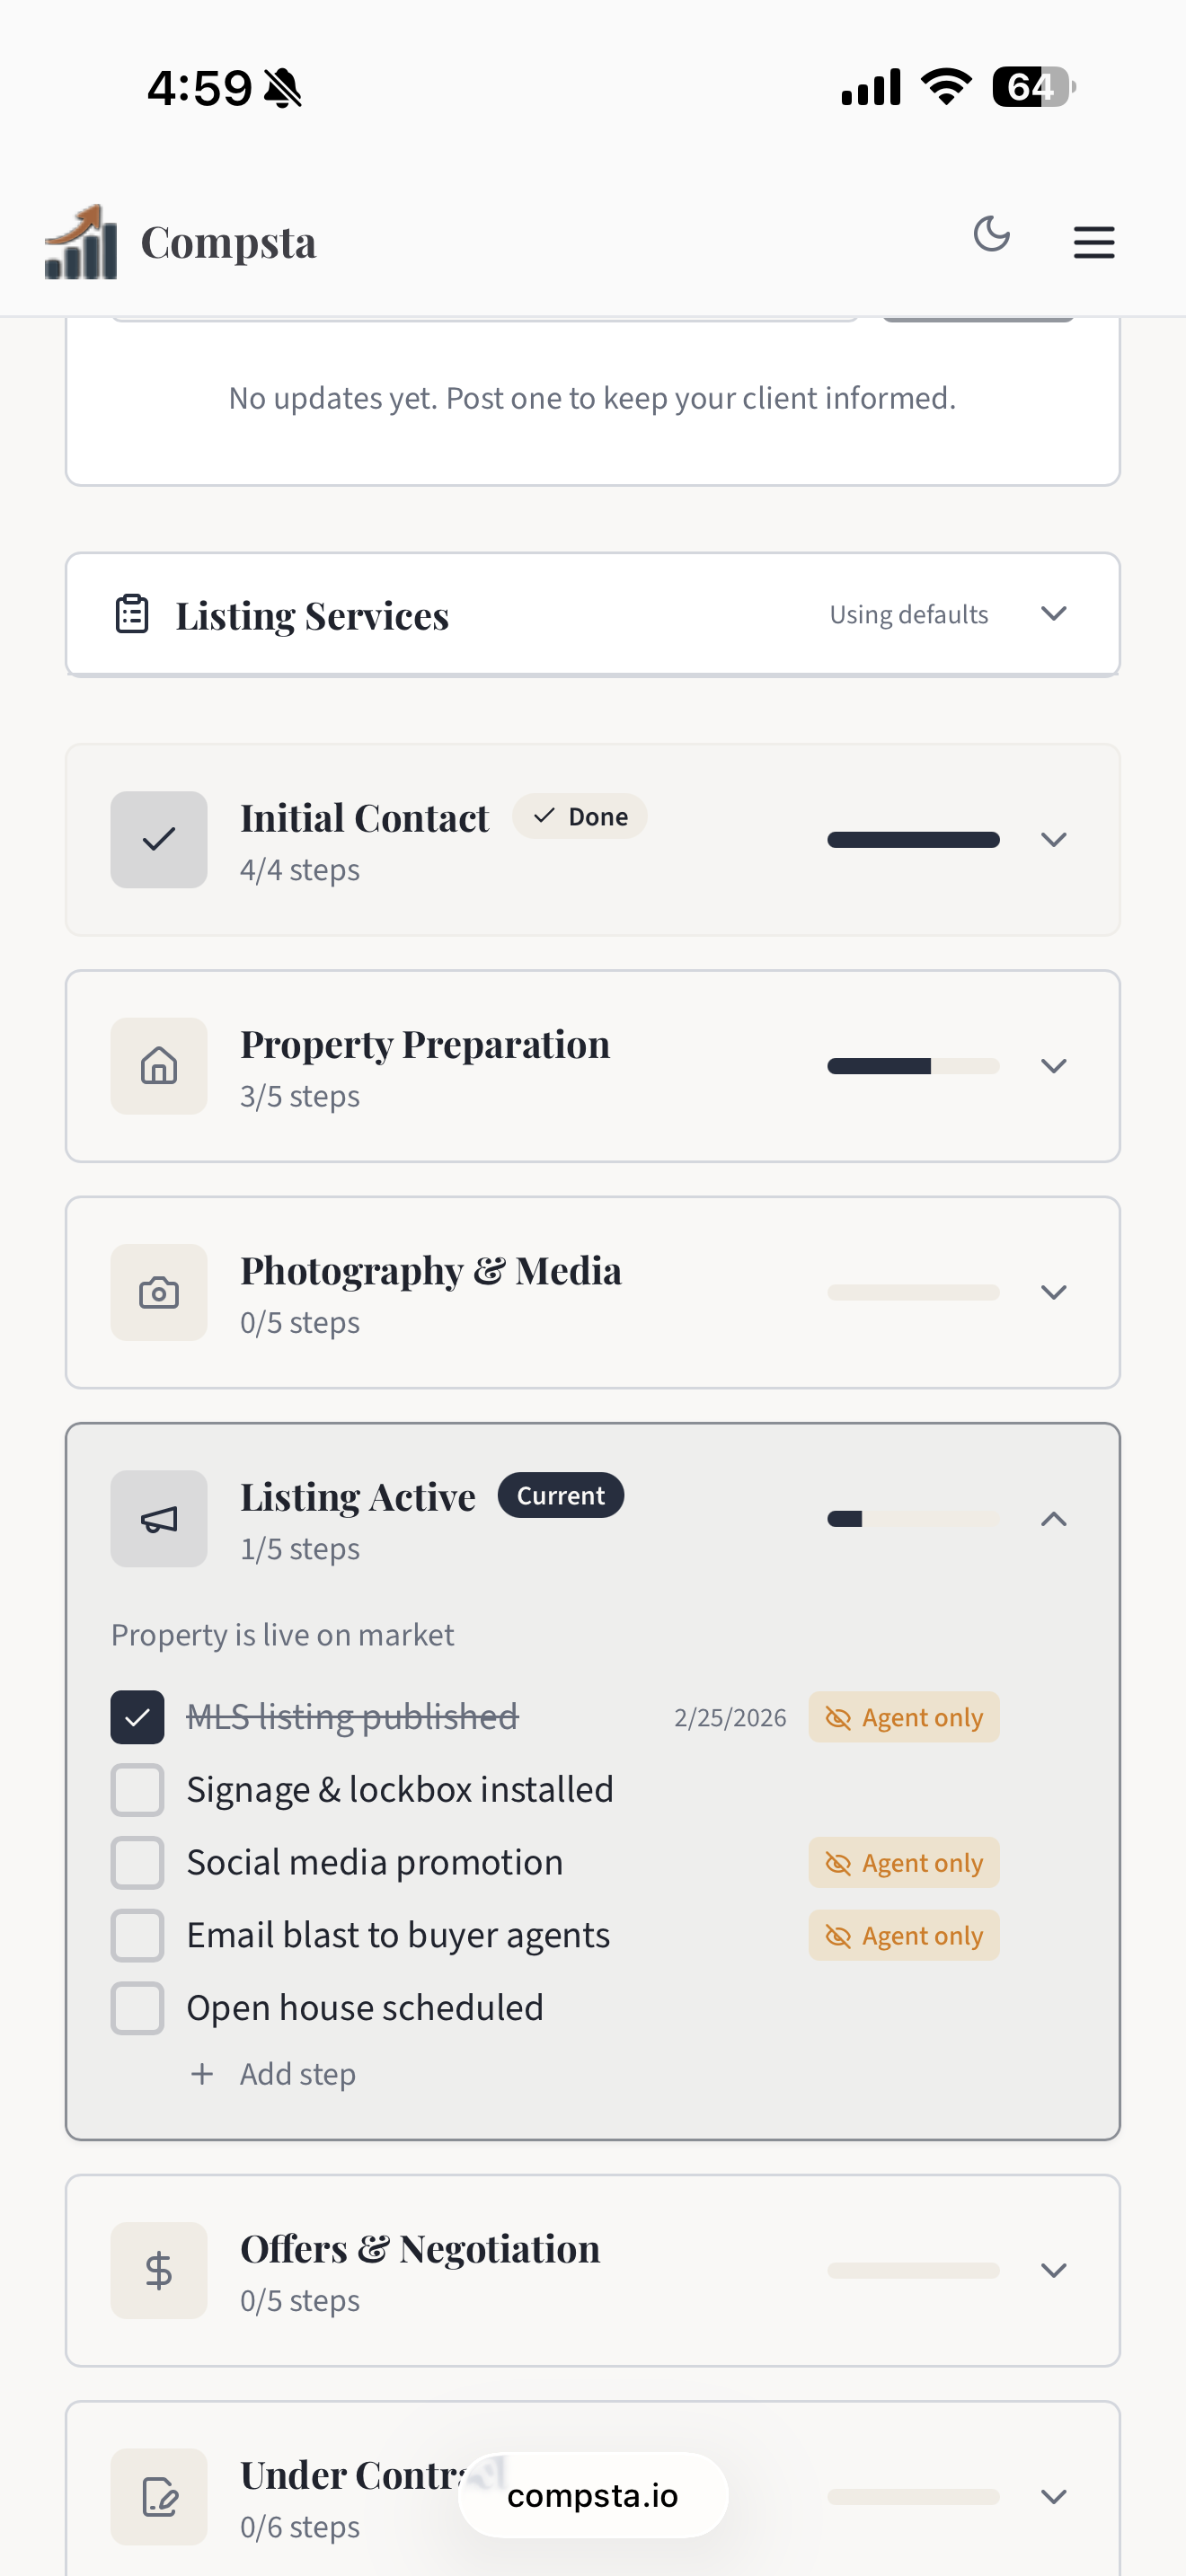The height and width of the screenshot is (2576, 1186).
Task: Click the Agent only badge on Email blast
Action: click(902, 1934)
